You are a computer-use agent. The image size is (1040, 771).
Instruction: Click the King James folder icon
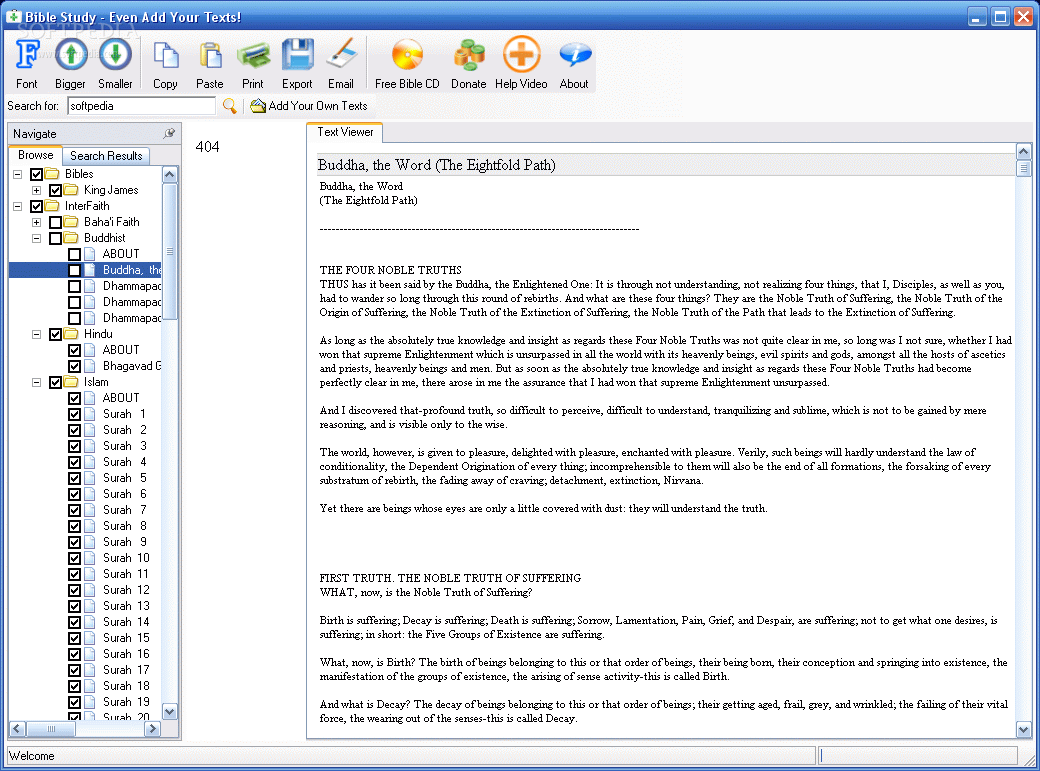pyautogui.click(x=70, y=190)
